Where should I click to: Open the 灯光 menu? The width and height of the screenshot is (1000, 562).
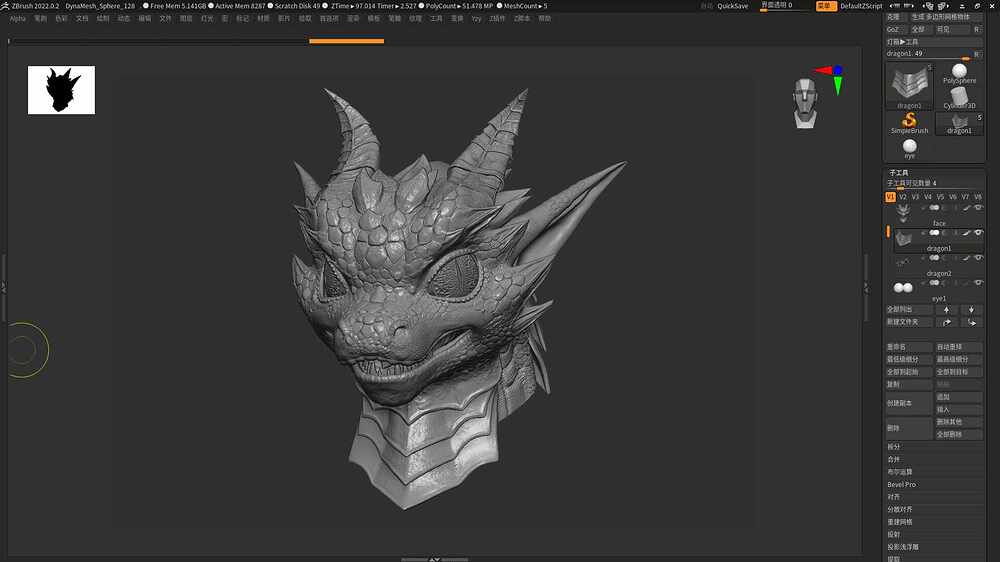207,18
